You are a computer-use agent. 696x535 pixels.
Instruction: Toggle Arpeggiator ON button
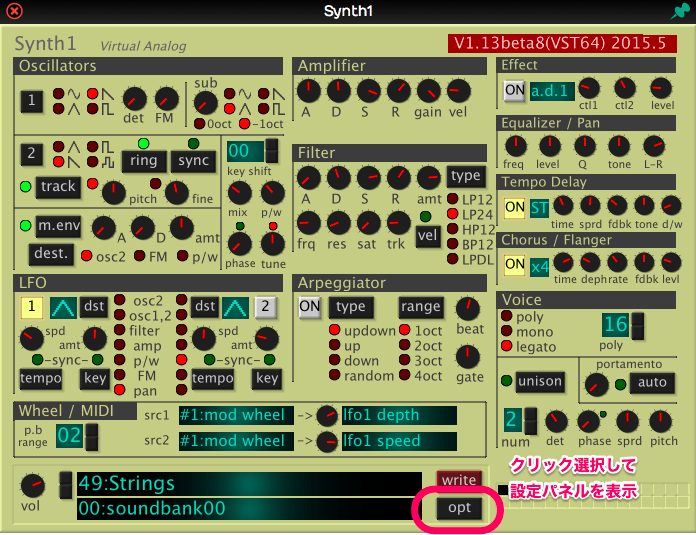click(x=309, y=307)
